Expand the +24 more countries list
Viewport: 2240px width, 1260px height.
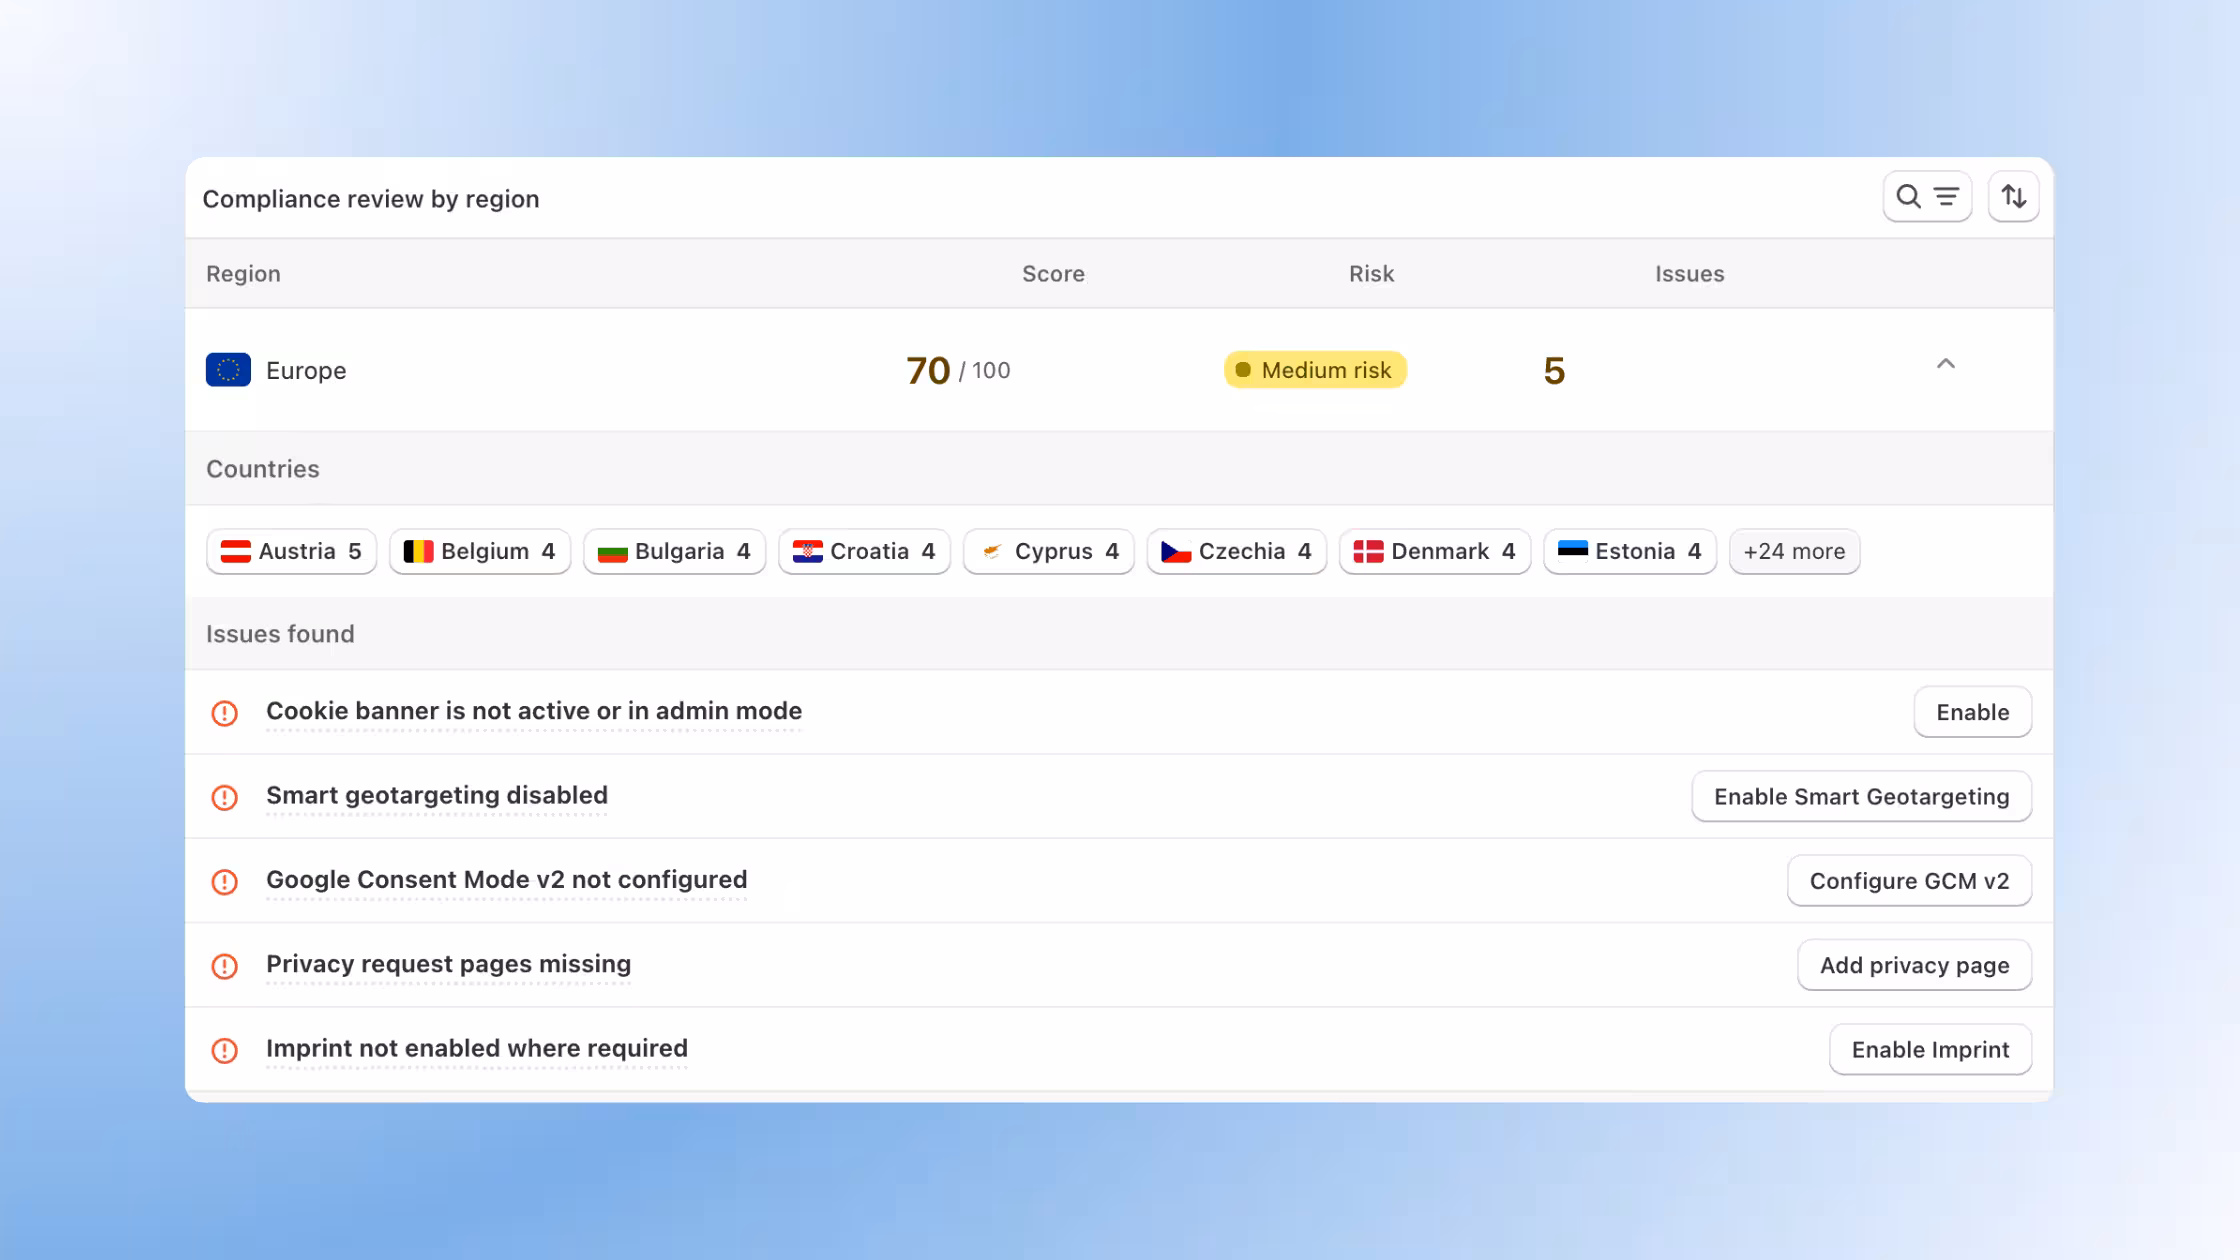point(1794,551)
